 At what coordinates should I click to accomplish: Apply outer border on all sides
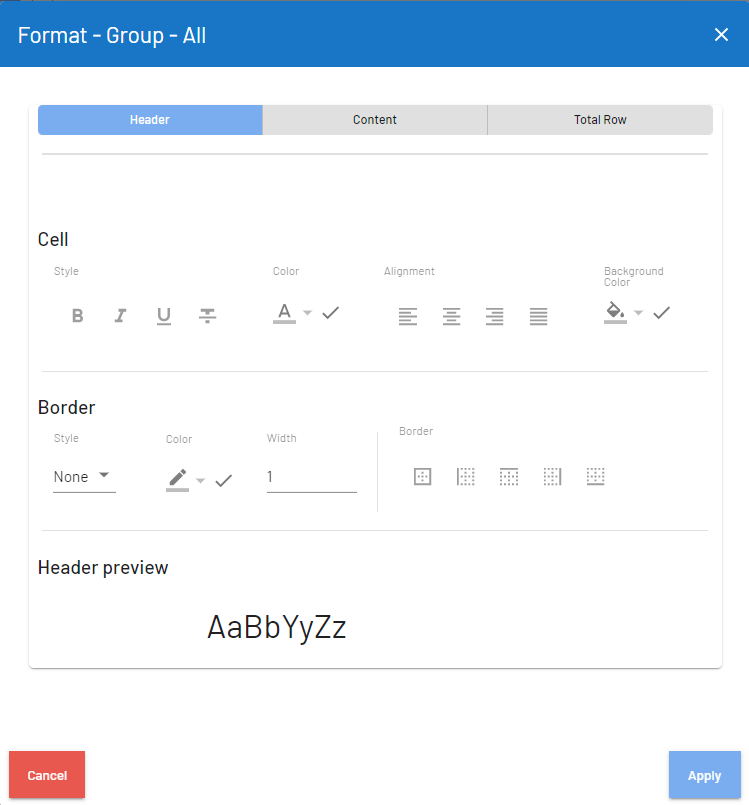(x=422, y=477)
